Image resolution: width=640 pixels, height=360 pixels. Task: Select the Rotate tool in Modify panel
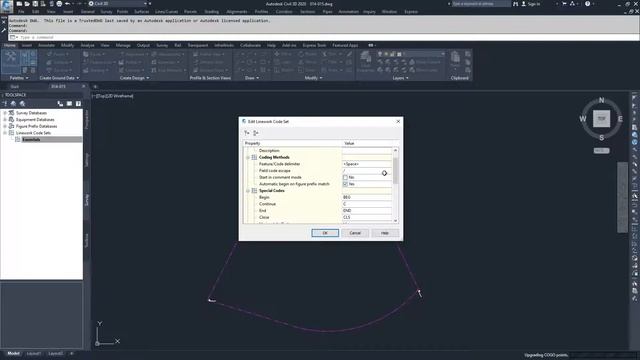coord(307,54)
